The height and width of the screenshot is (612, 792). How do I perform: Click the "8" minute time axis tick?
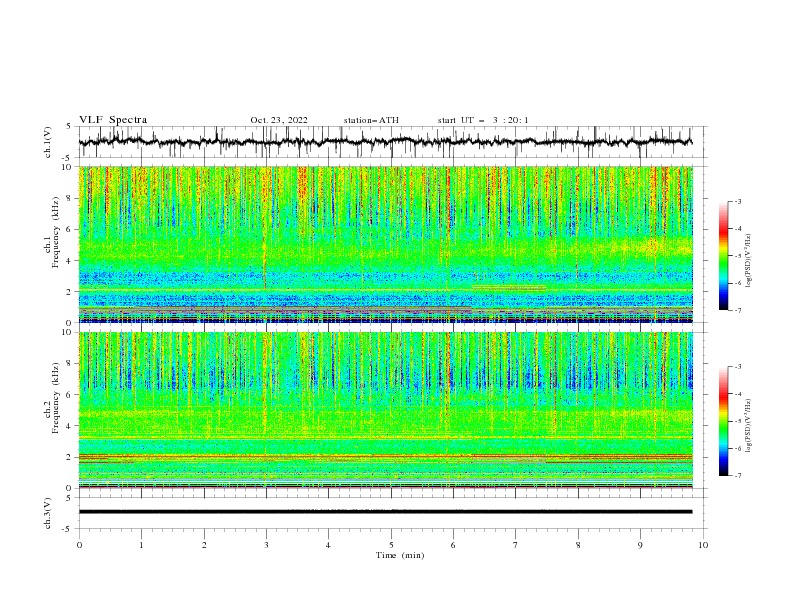pos(578,545)
